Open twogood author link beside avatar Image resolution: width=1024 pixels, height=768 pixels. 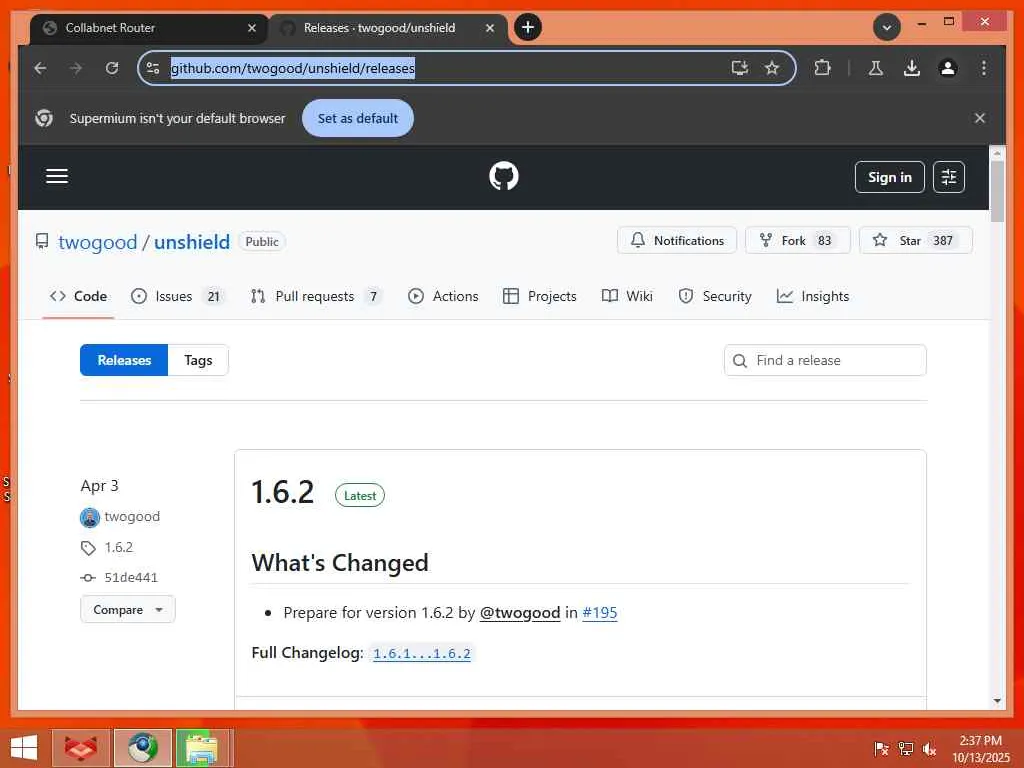coord(132,517)
